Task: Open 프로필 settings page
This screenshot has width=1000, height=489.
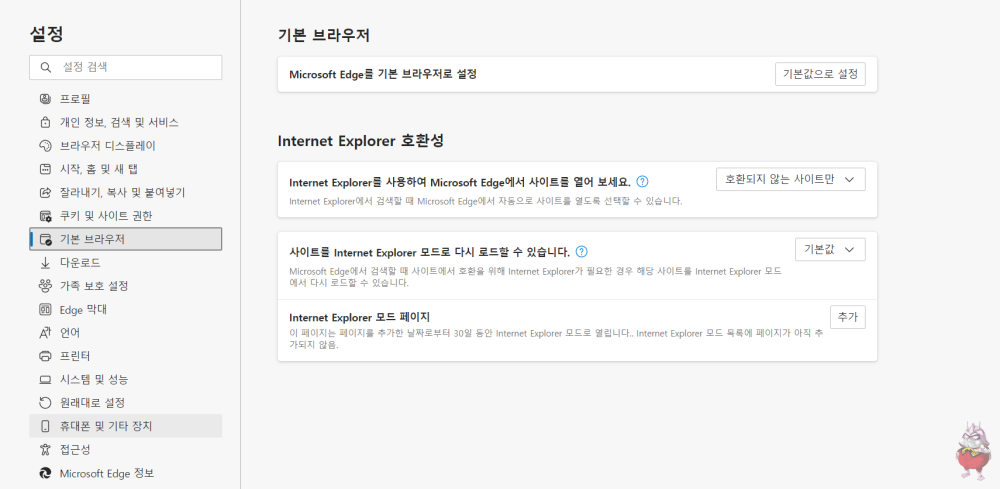Action: click(x=126, y=99)
